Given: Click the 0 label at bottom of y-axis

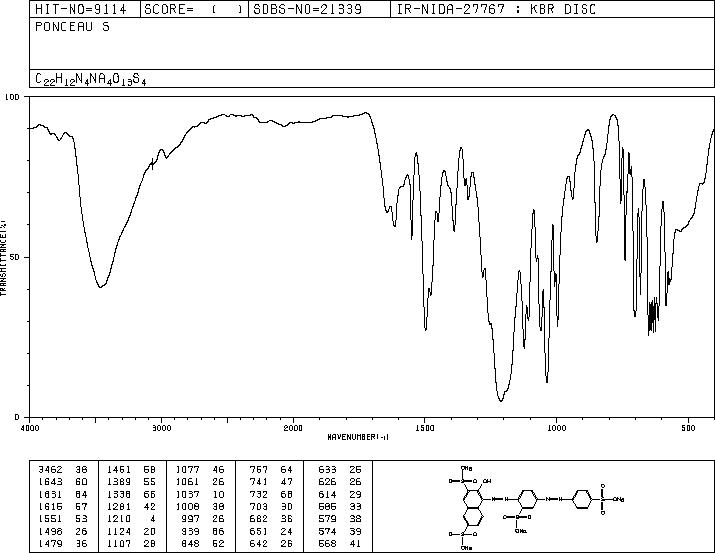Looking at the screenshot, I should (17, 417).
